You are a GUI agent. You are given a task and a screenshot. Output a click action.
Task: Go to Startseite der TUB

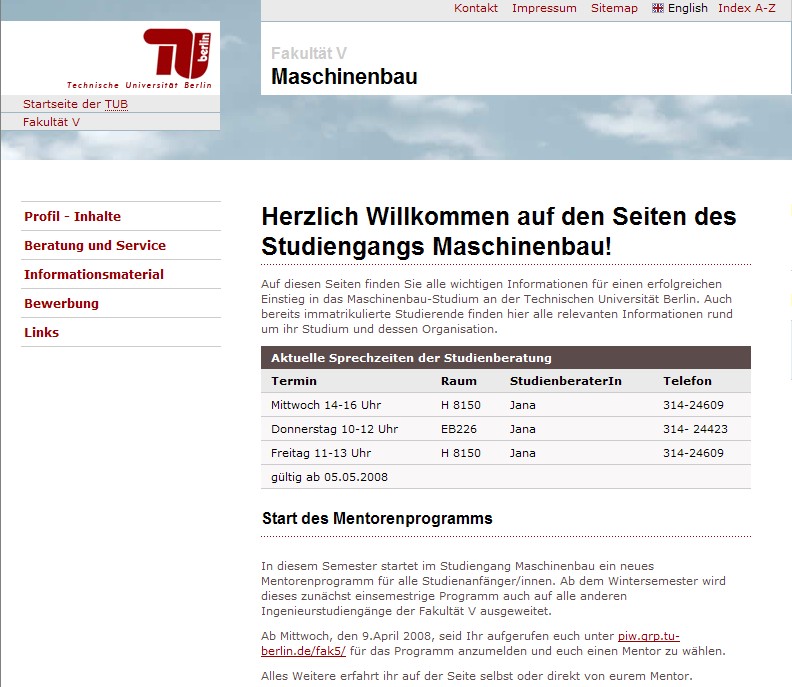point(75,104)
